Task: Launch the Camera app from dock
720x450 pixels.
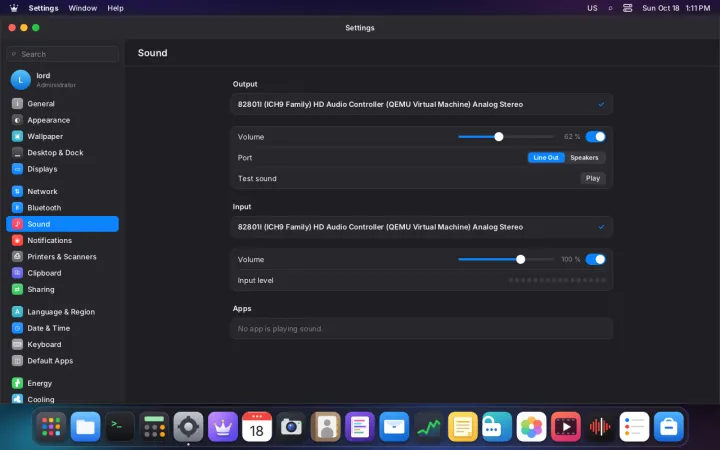Action: pos(291,427)
